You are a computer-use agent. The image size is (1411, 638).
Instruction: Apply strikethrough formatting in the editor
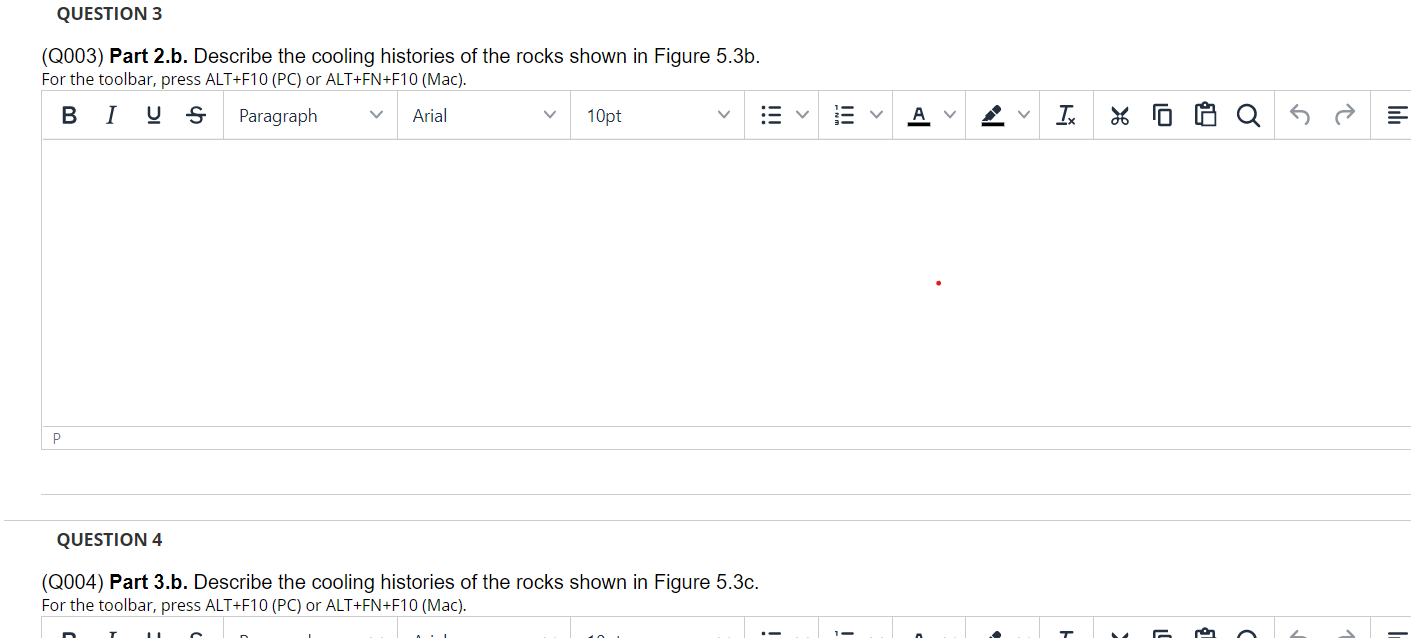[195, 115]
